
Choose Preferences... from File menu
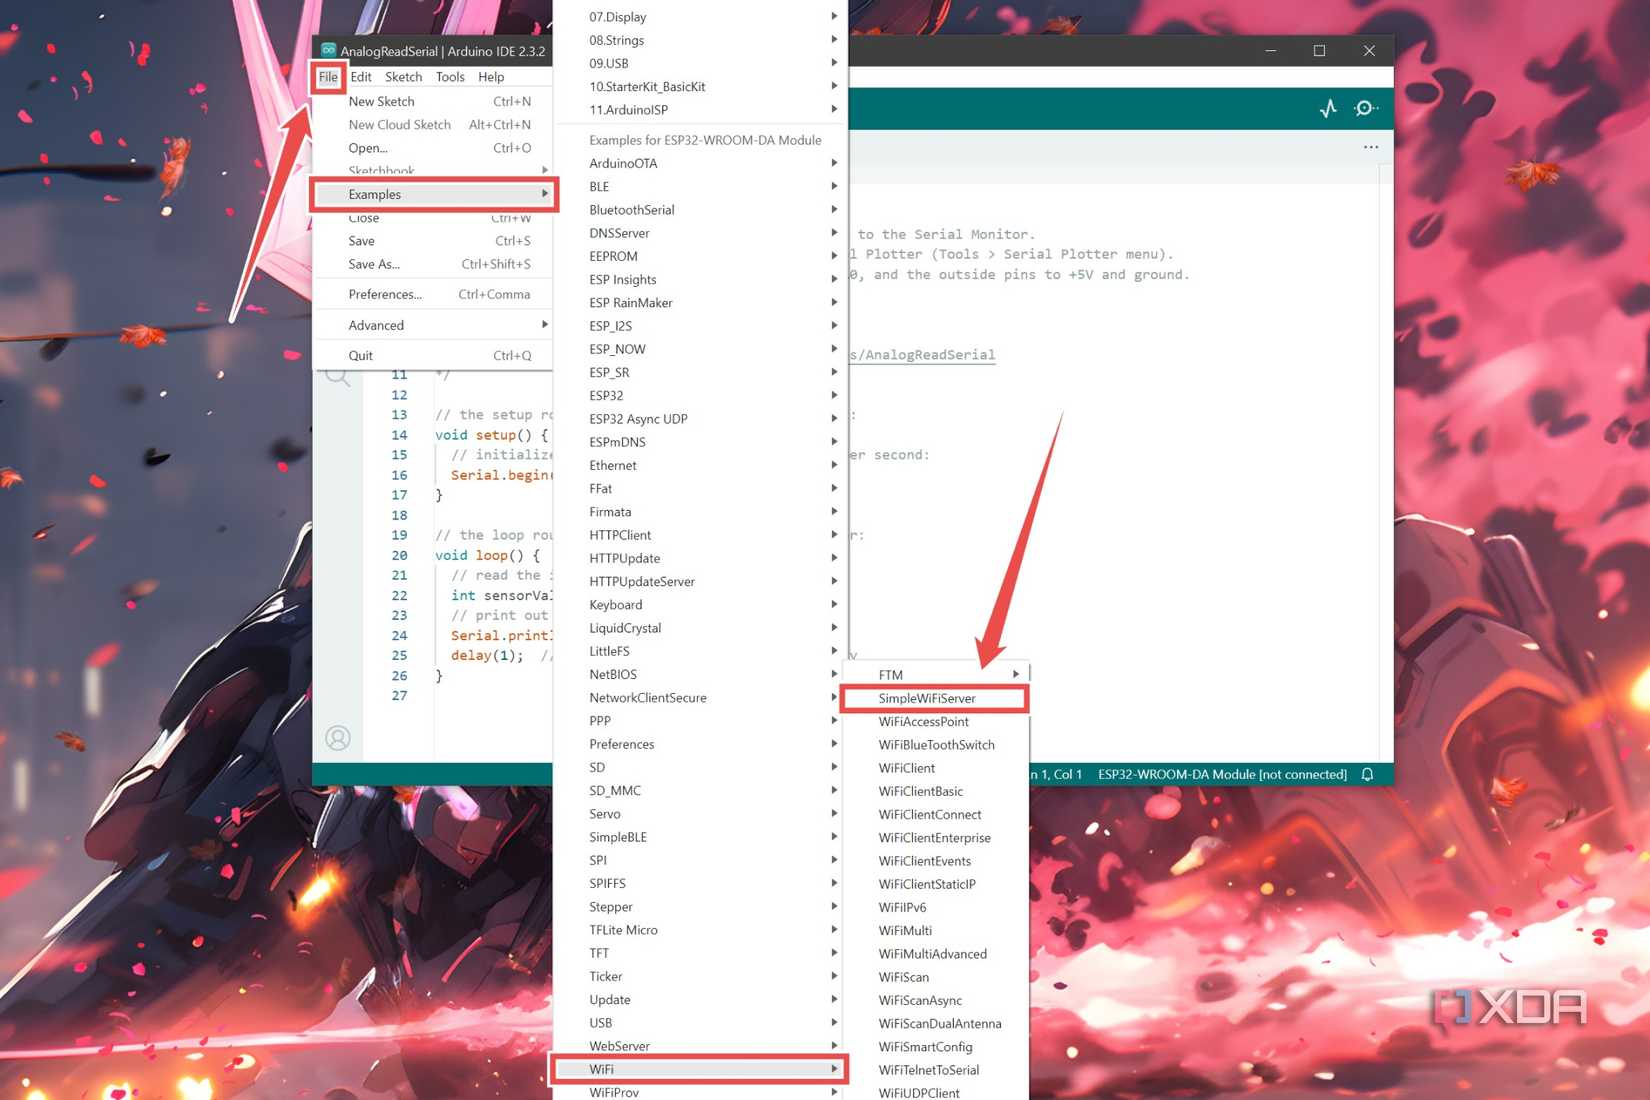point(385,294)
